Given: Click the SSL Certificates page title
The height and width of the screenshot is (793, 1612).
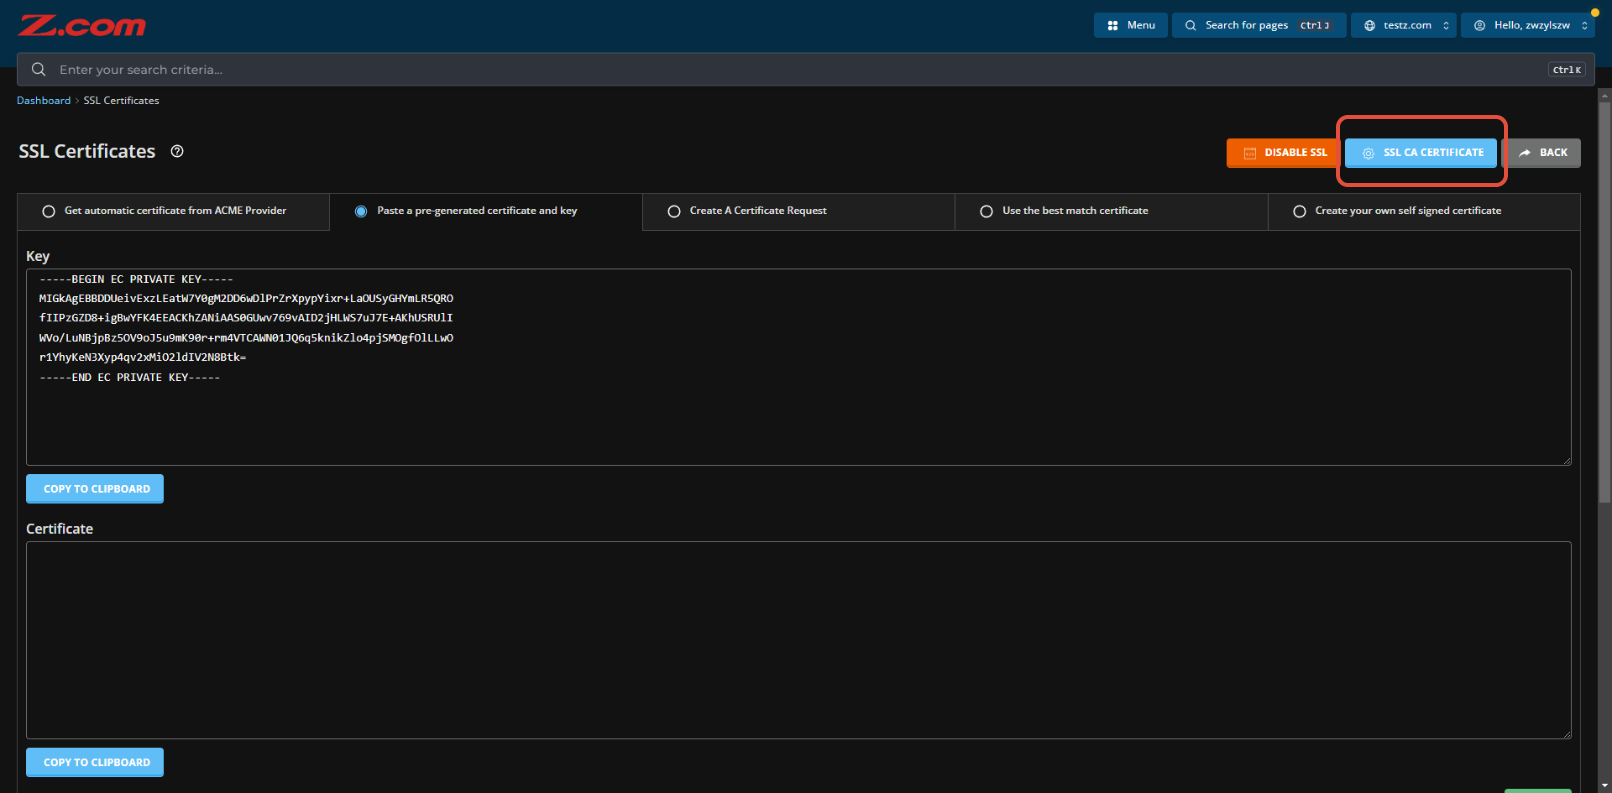Looking at the screenshot, I should point(87,151).
